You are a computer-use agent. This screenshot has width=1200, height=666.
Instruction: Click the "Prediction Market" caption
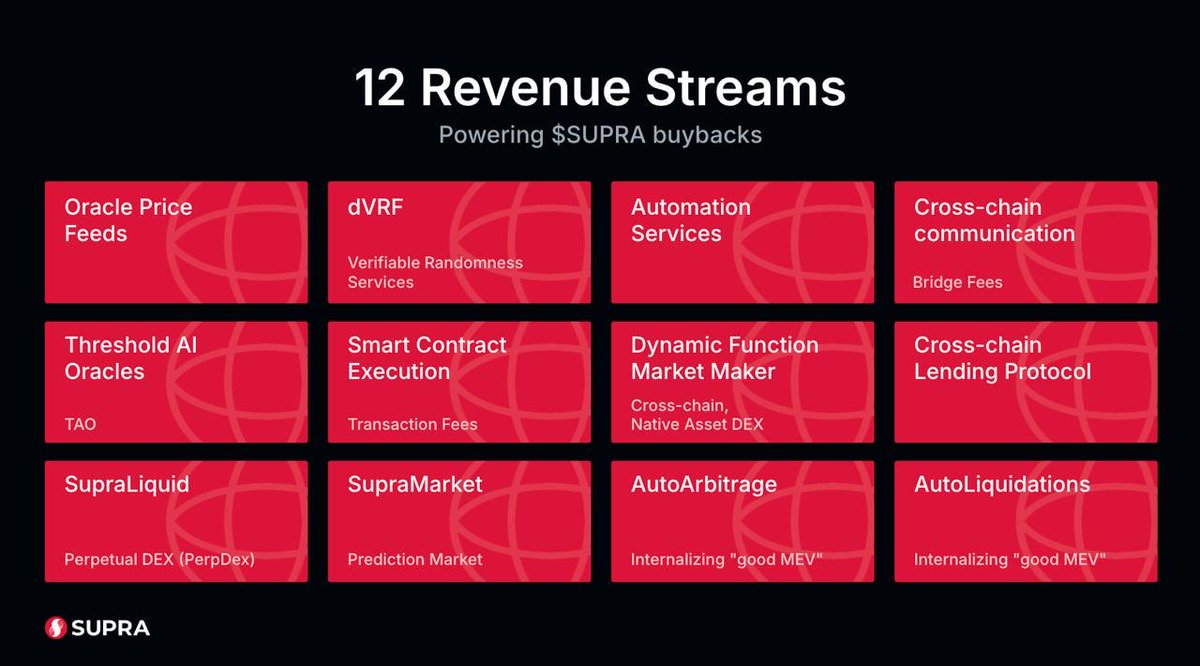coord(415,559)
